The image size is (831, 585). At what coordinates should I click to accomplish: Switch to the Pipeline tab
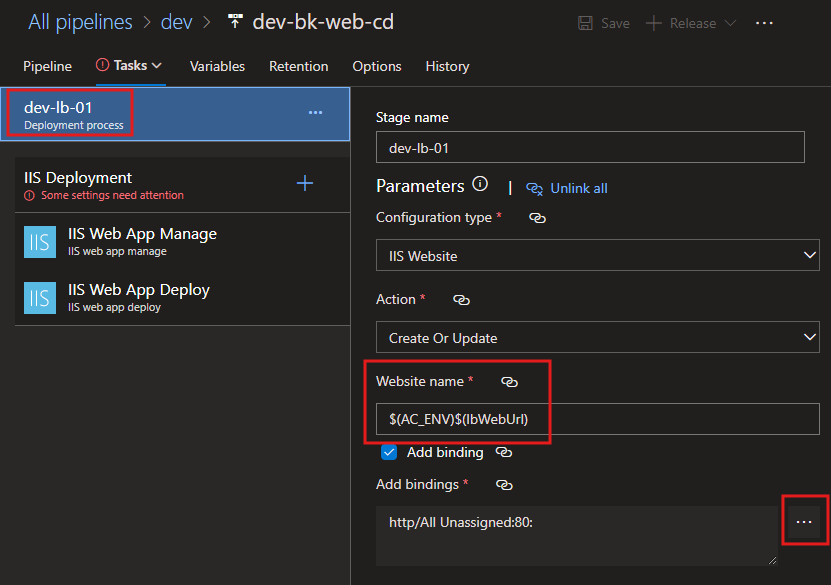tap(47, 66)
